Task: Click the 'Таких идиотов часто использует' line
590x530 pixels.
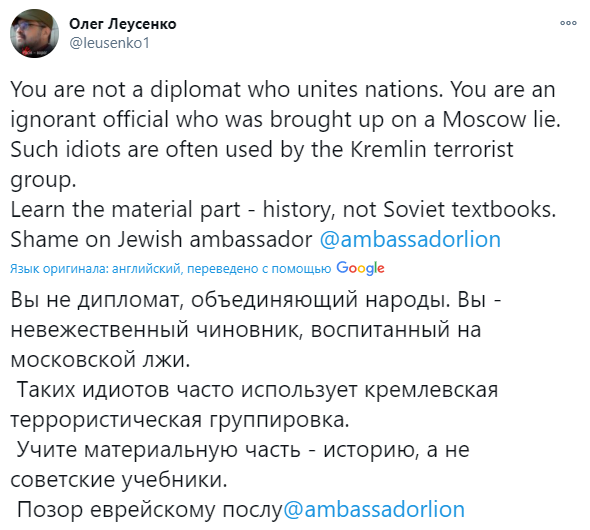Action: tap(257, 389)
